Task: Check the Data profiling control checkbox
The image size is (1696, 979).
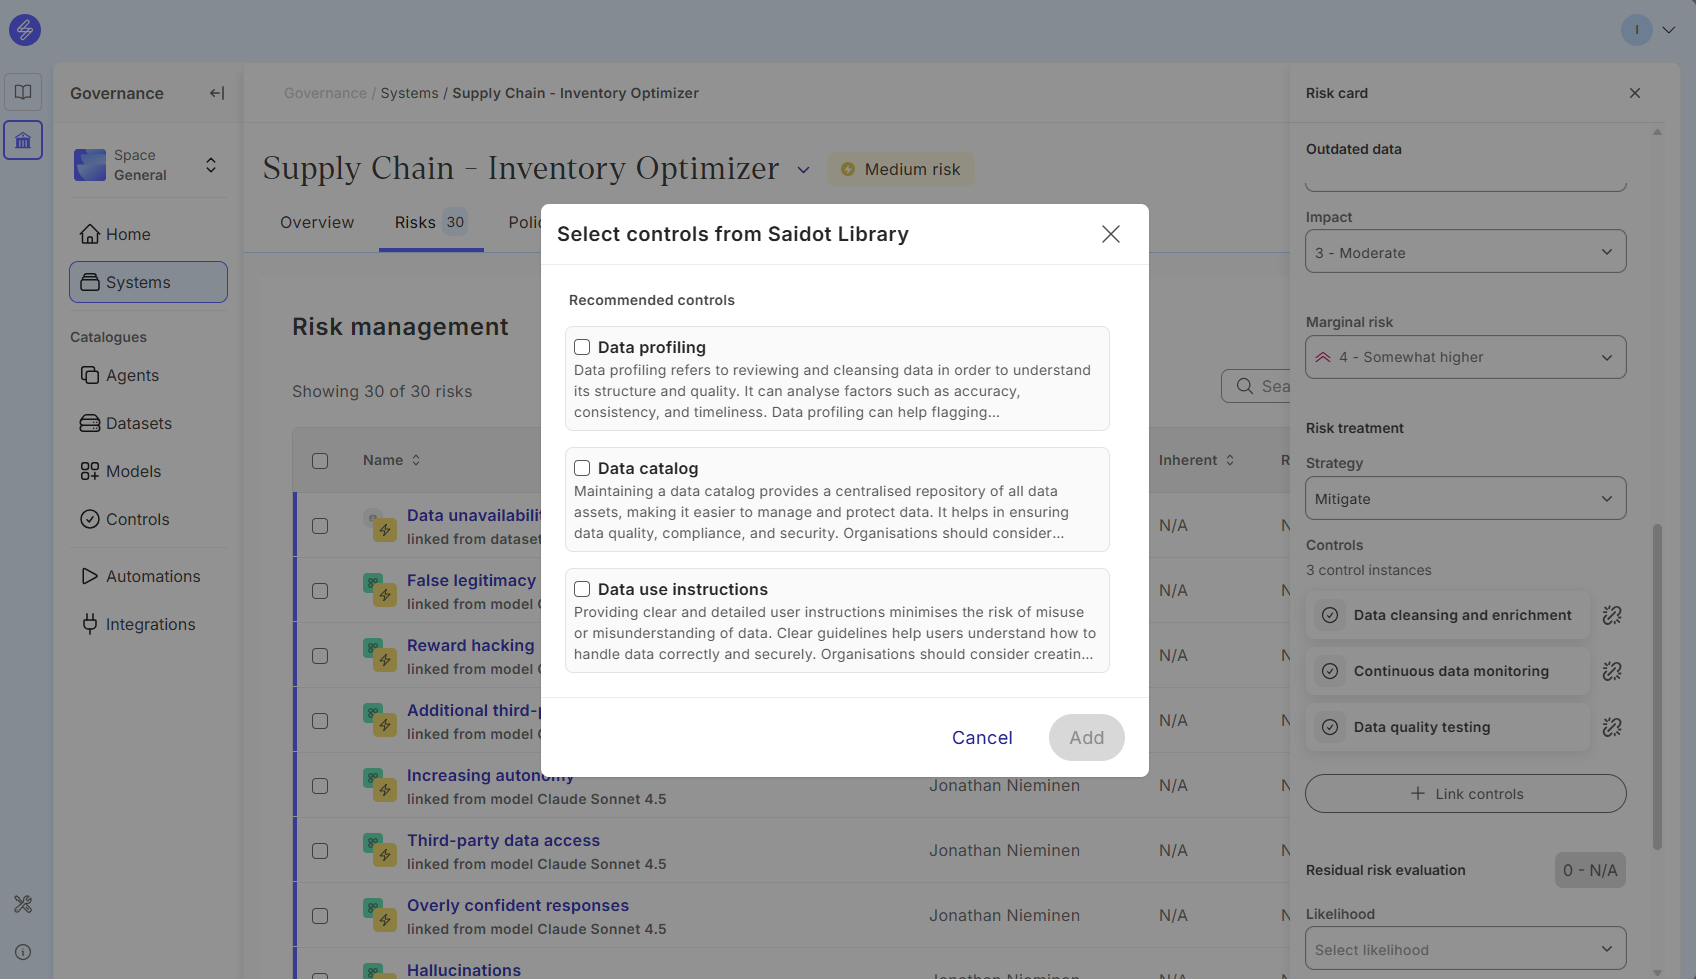Action: coord(582,347)
